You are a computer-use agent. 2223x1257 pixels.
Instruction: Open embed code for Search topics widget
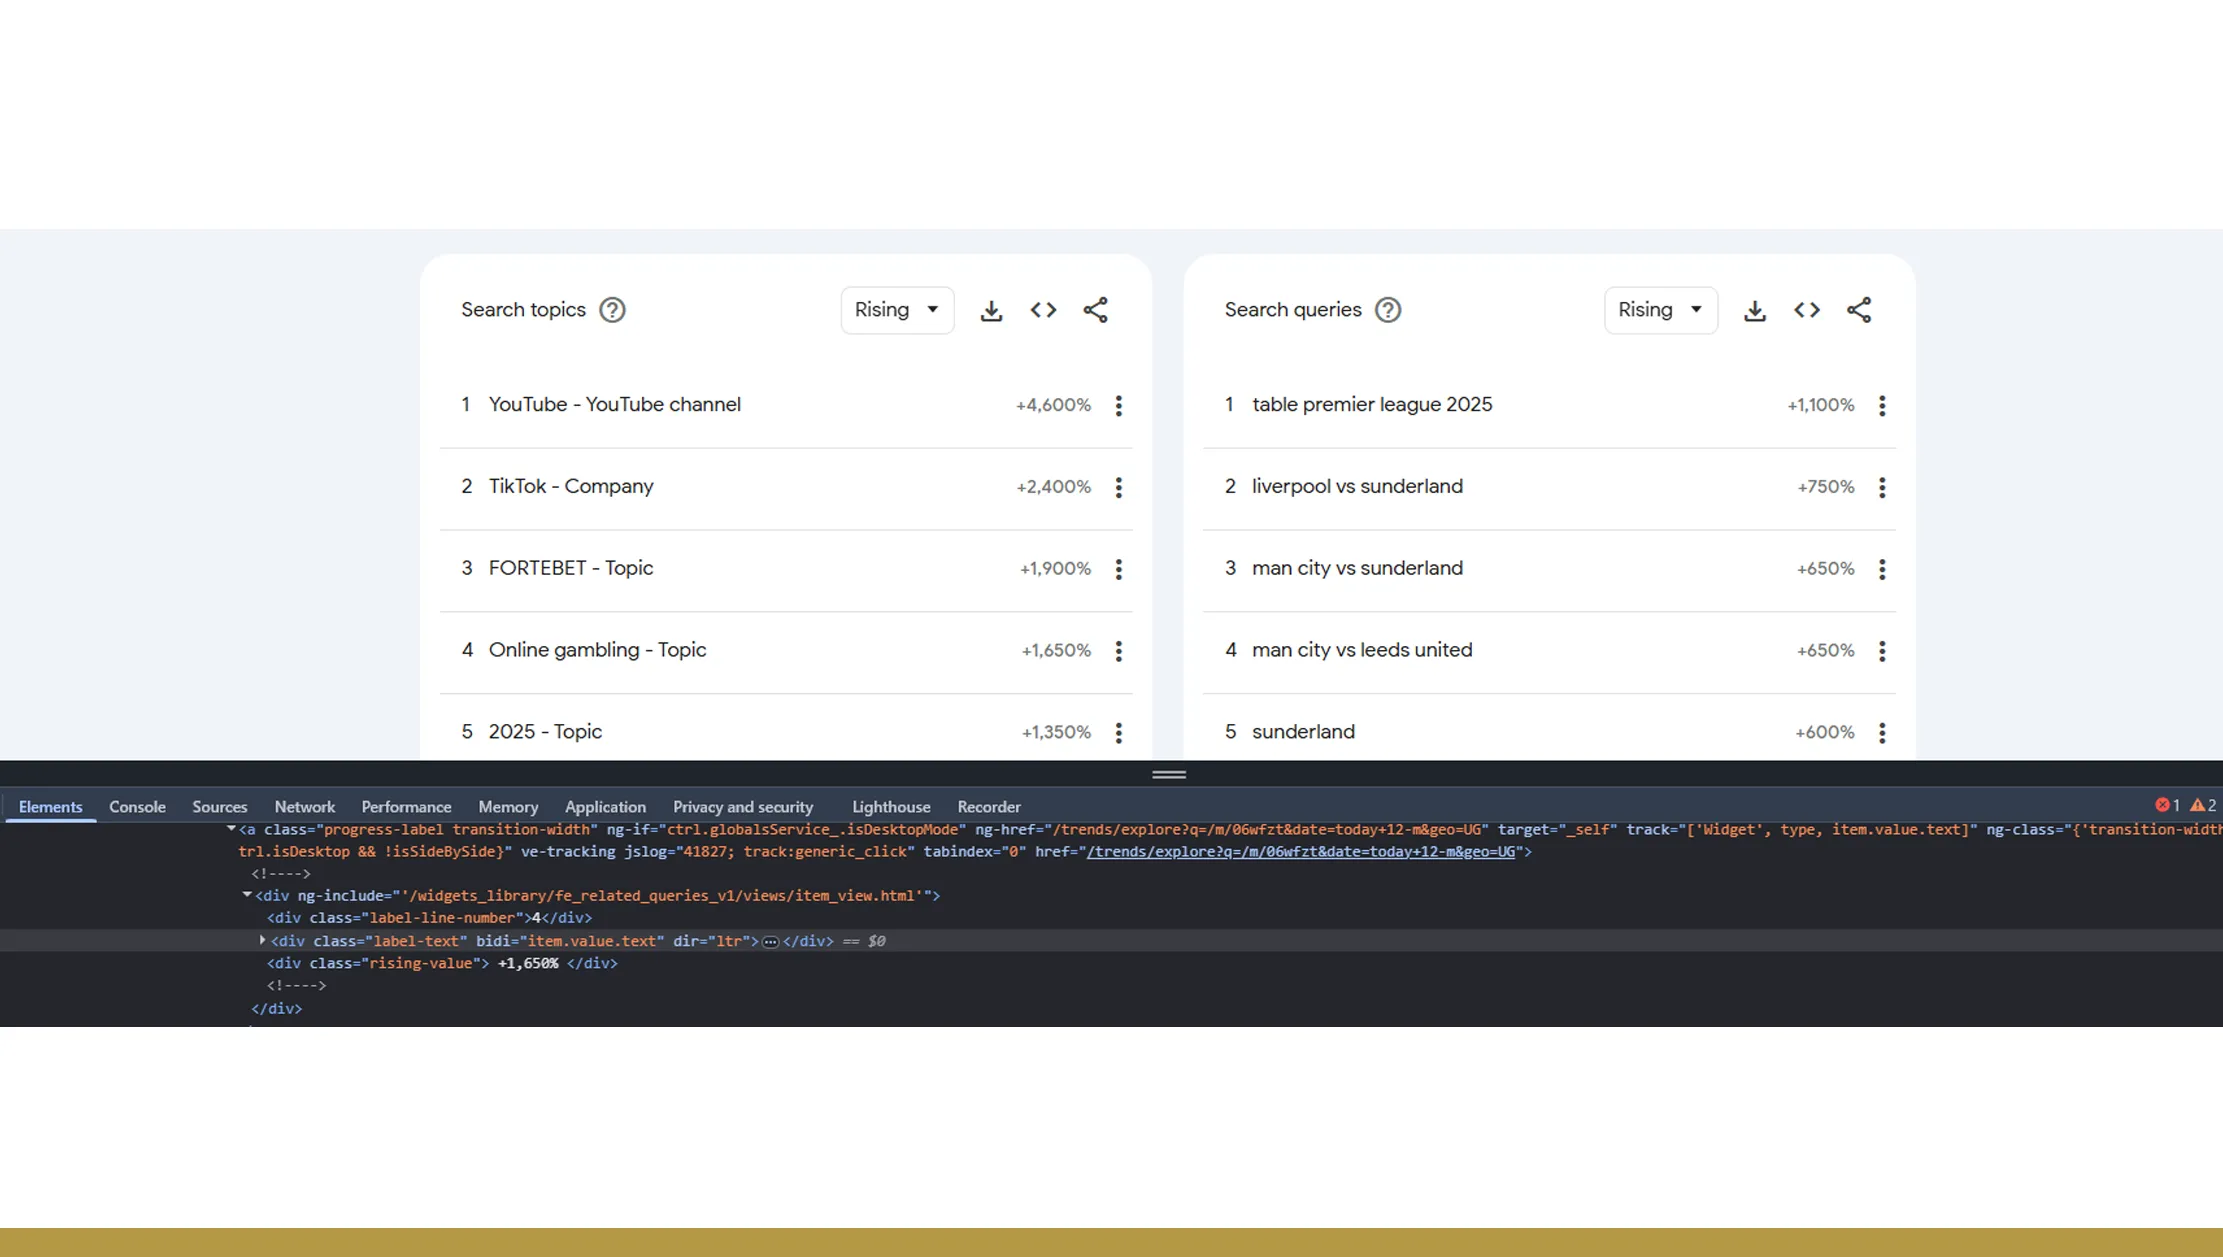click(x=1043, y=310)
